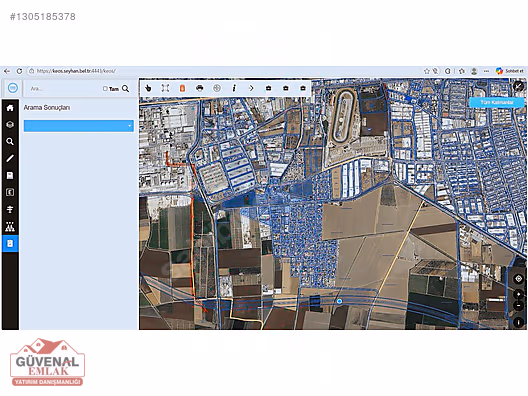Click the 'Arama Sonuçları' heading text
This screenshot has width=528, height=396.
[x=47, y=108]
